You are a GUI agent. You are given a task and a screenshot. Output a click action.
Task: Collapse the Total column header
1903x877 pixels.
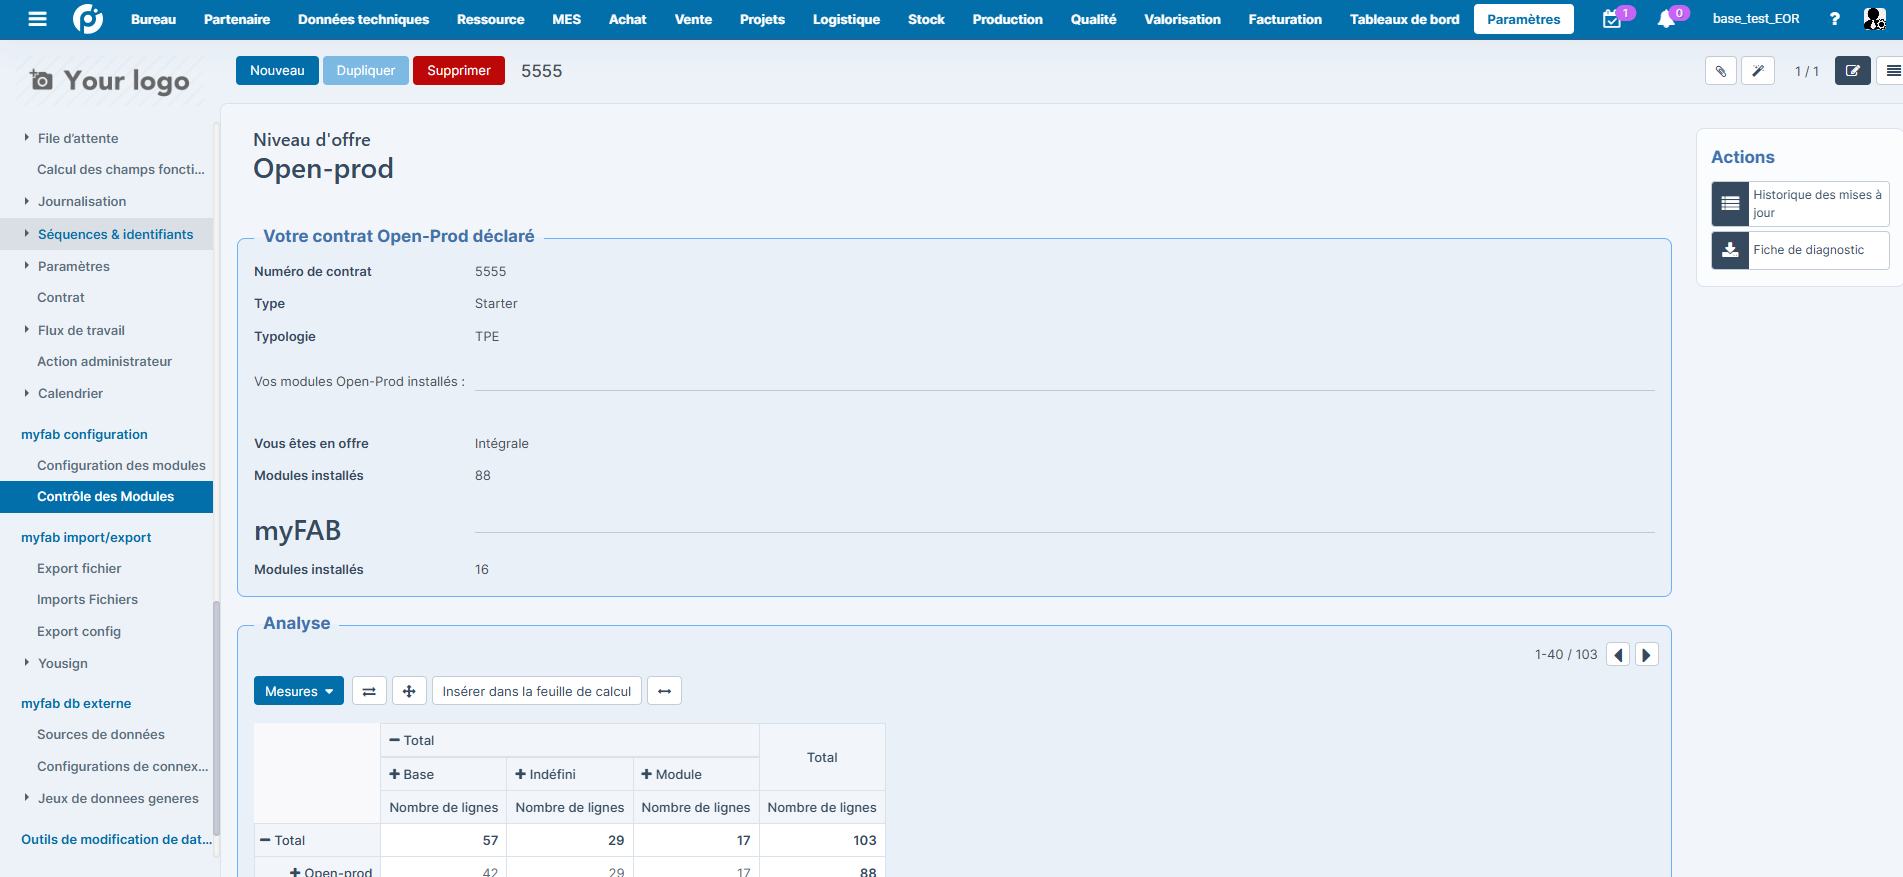[395, 740]
